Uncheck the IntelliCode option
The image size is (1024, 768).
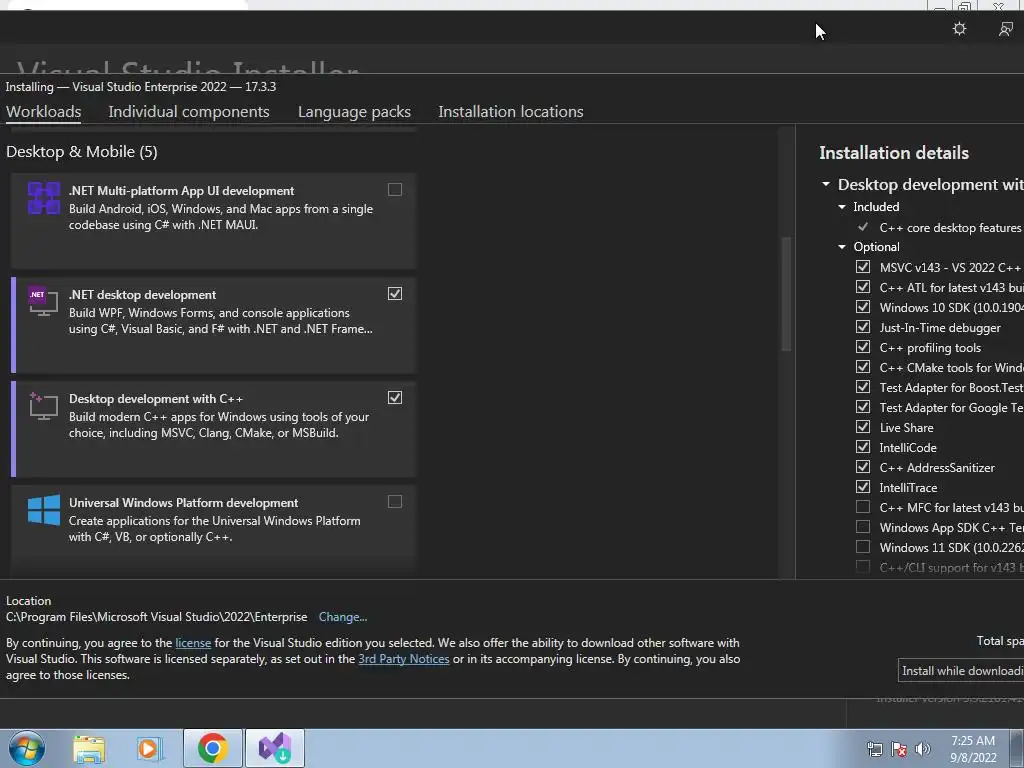pyautogui.click(x=863, y=447)
